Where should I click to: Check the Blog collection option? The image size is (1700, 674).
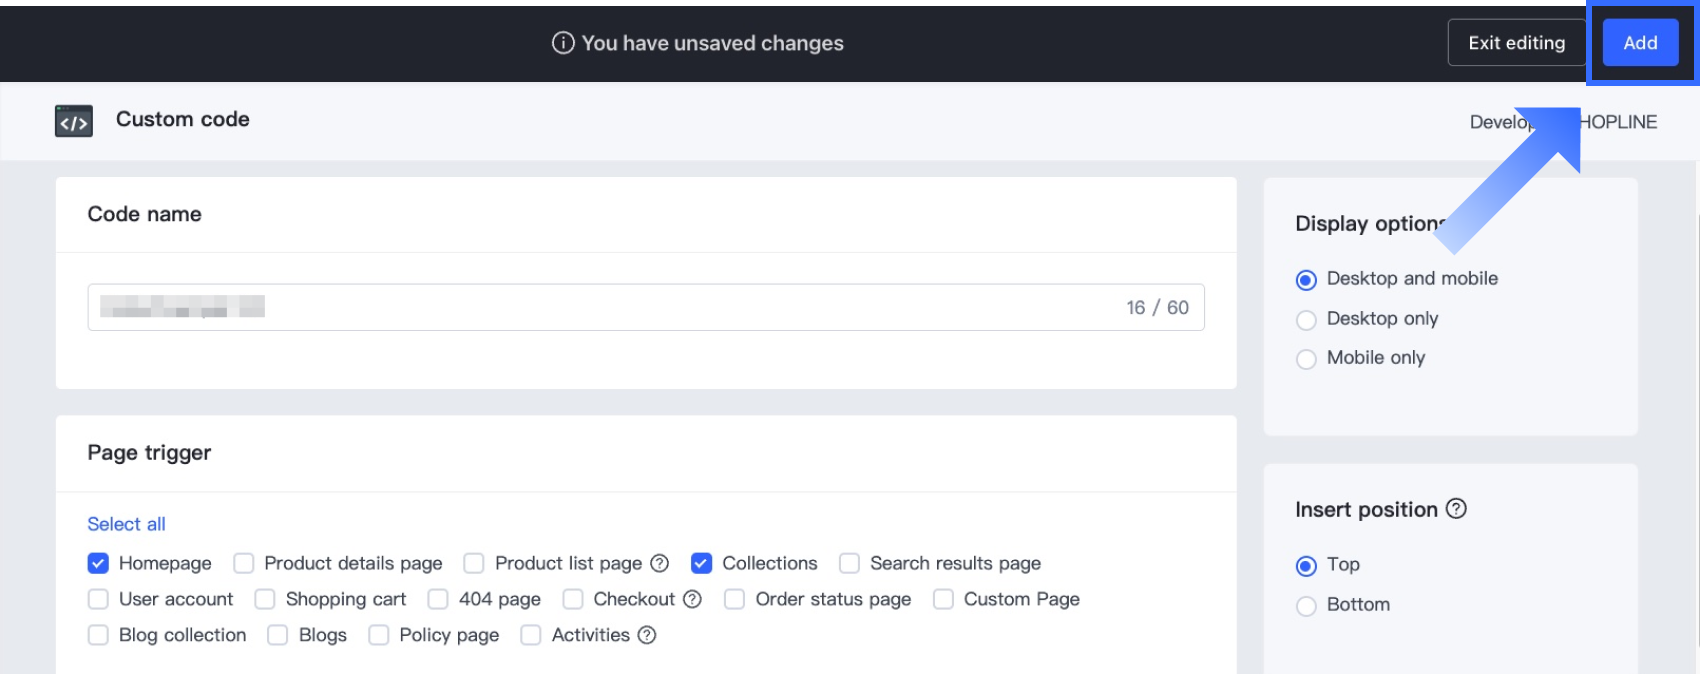[x=98, y=635]
